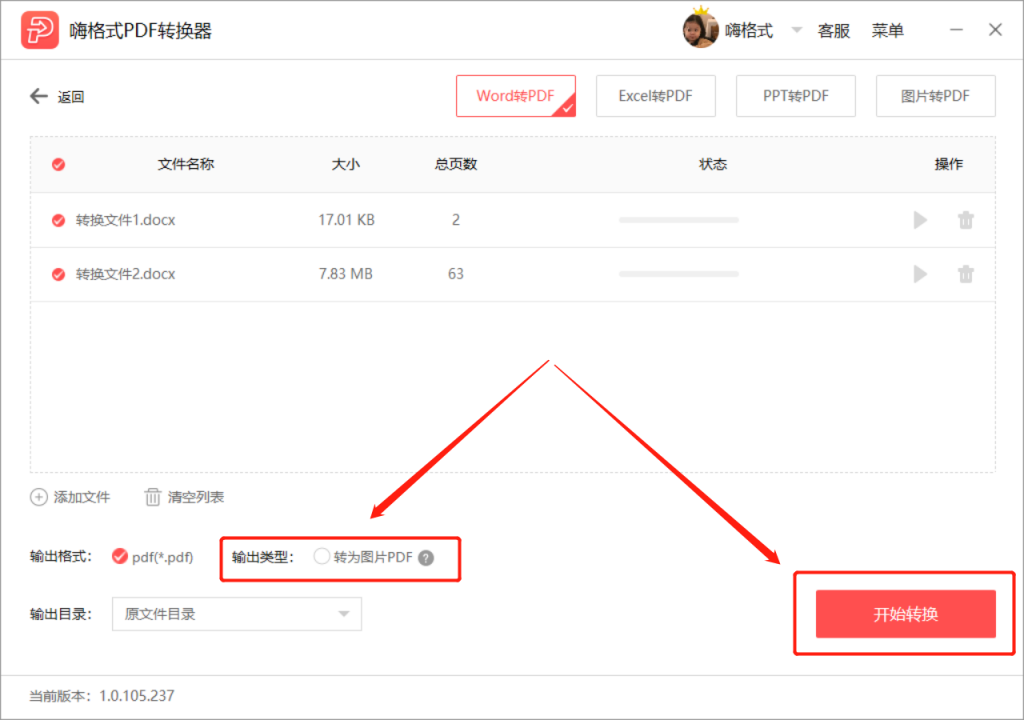Click the 添加文件 plus icon

pos(39,497)
